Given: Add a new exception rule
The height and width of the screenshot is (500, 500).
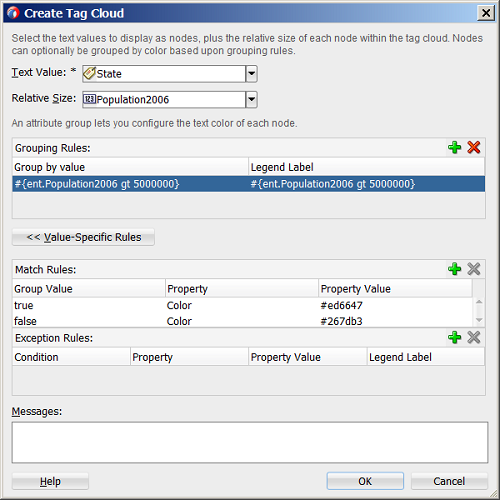Looking at the screenshot, I should tap(454, 337).
